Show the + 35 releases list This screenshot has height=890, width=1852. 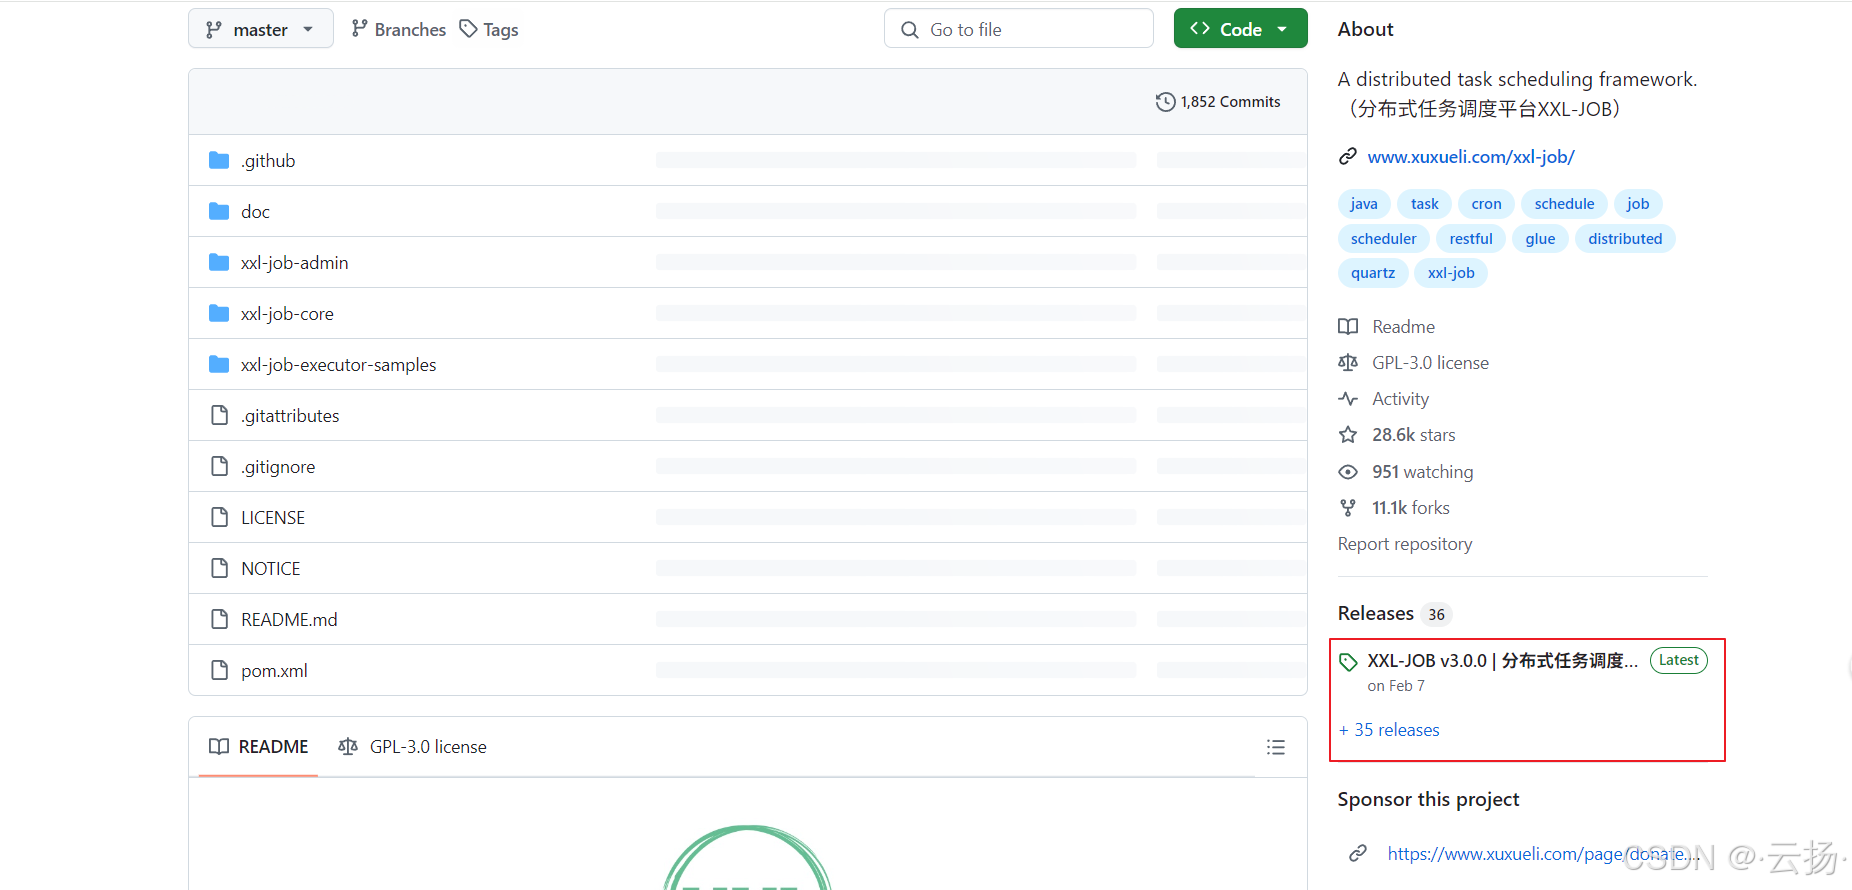(x=1389, y=730)
